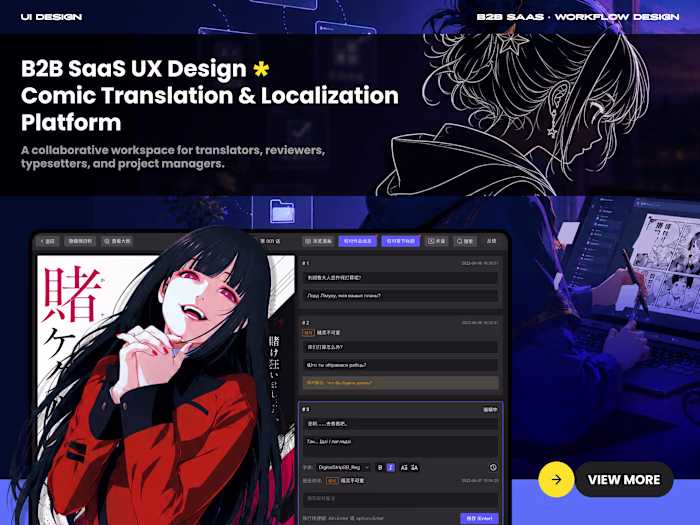This screenshot has width=700, height=525.
Task: Click the timestamp of entry #1
Action: [480, 263]
